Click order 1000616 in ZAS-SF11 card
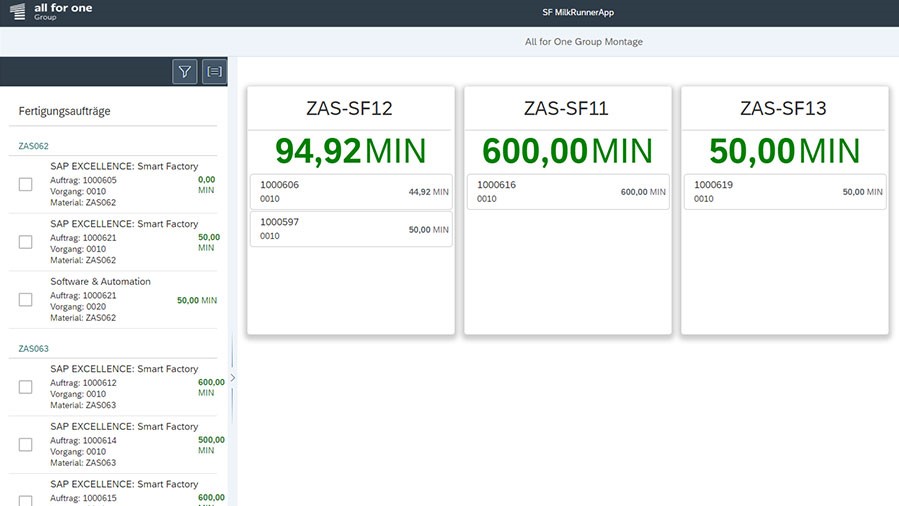This screenshot has width=899, height=506. pyautogui.click(x=567, y=192)
